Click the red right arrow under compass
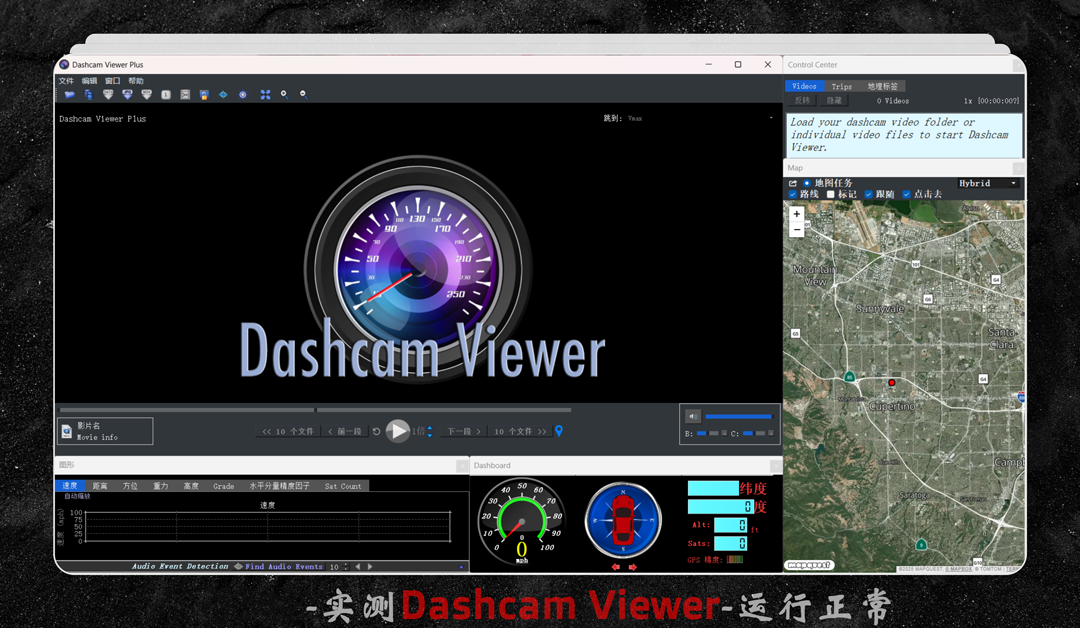The width and height of the screenshot is (1080, 628). pyautogui.click(x=632, y=567)
